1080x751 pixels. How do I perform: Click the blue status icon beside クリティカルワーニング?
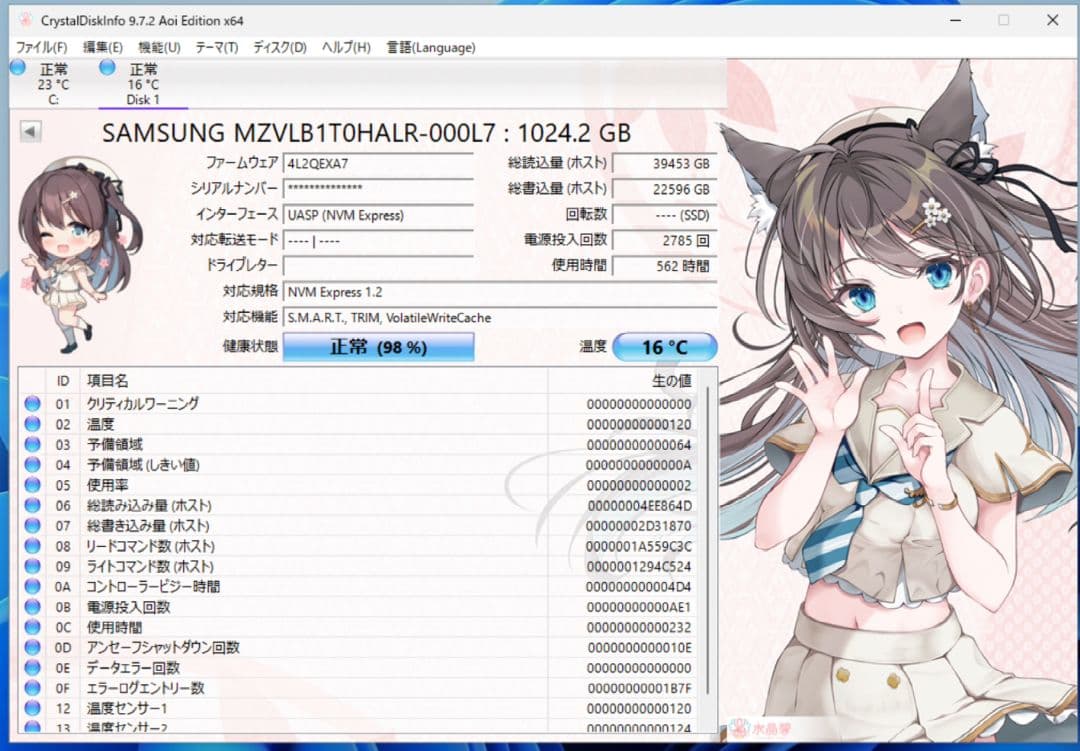coord(31,404)
